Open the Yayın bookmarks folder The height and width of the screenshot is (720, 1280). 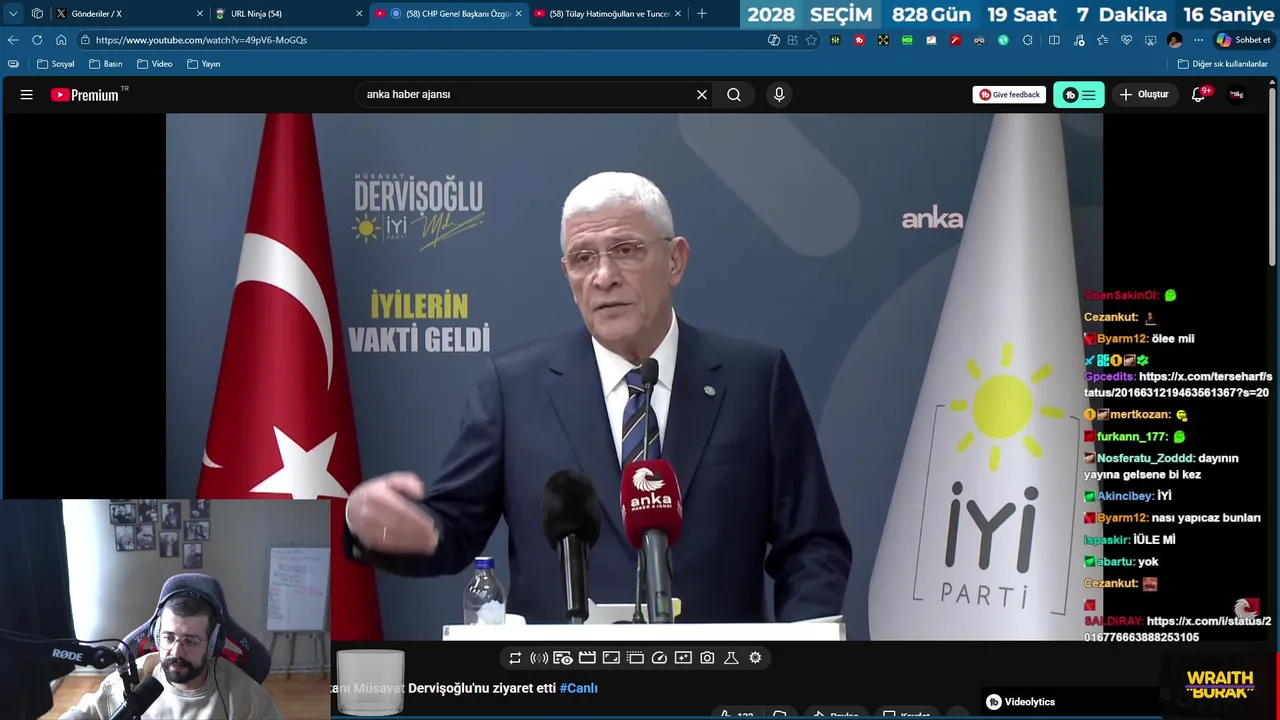[x=203, y=64]
